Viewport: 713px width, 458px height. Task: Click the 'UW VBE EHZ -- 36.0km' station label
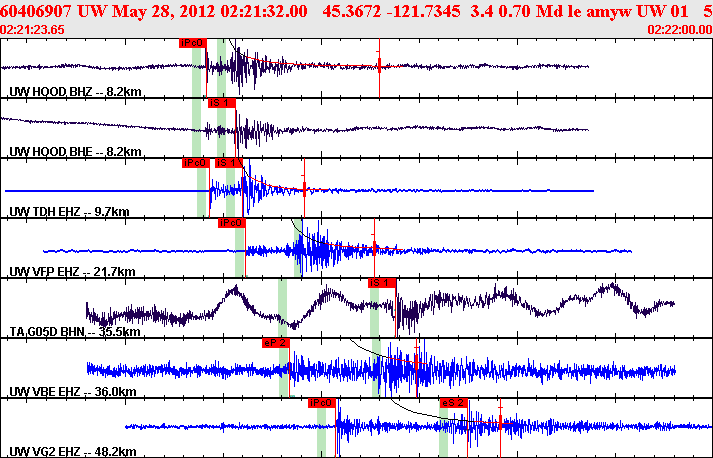(x=73, y=392)
